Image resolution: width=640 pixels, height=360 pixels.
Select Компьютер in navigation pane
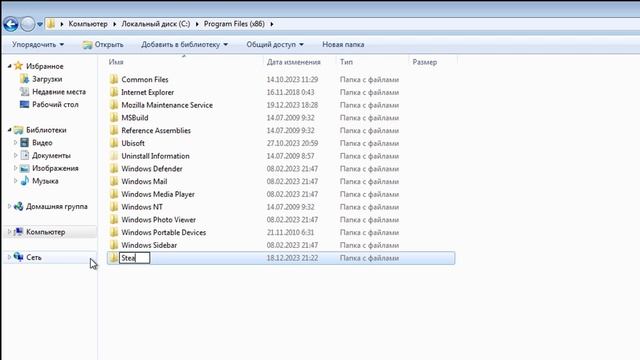point(46,232)
